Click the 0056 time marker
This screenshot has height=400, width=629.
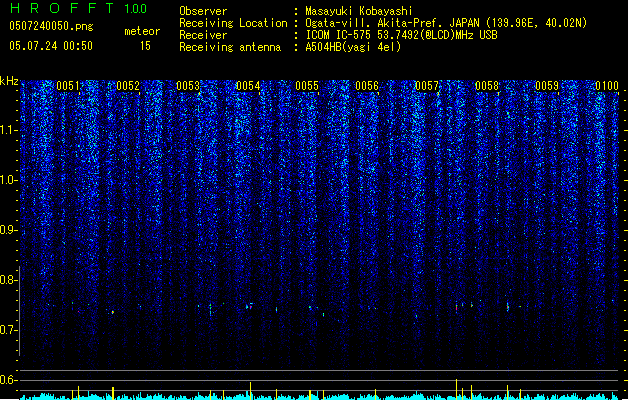point(367,86)
